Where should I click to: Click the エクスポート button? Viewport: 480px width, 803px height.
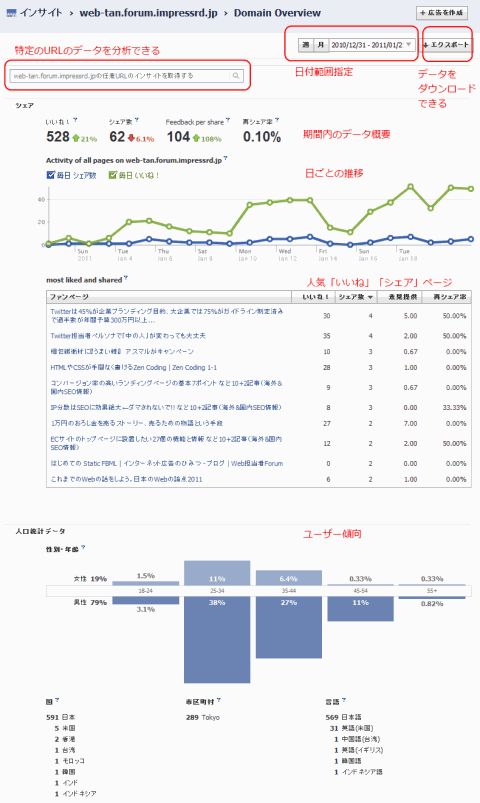(x=446, y=45)
